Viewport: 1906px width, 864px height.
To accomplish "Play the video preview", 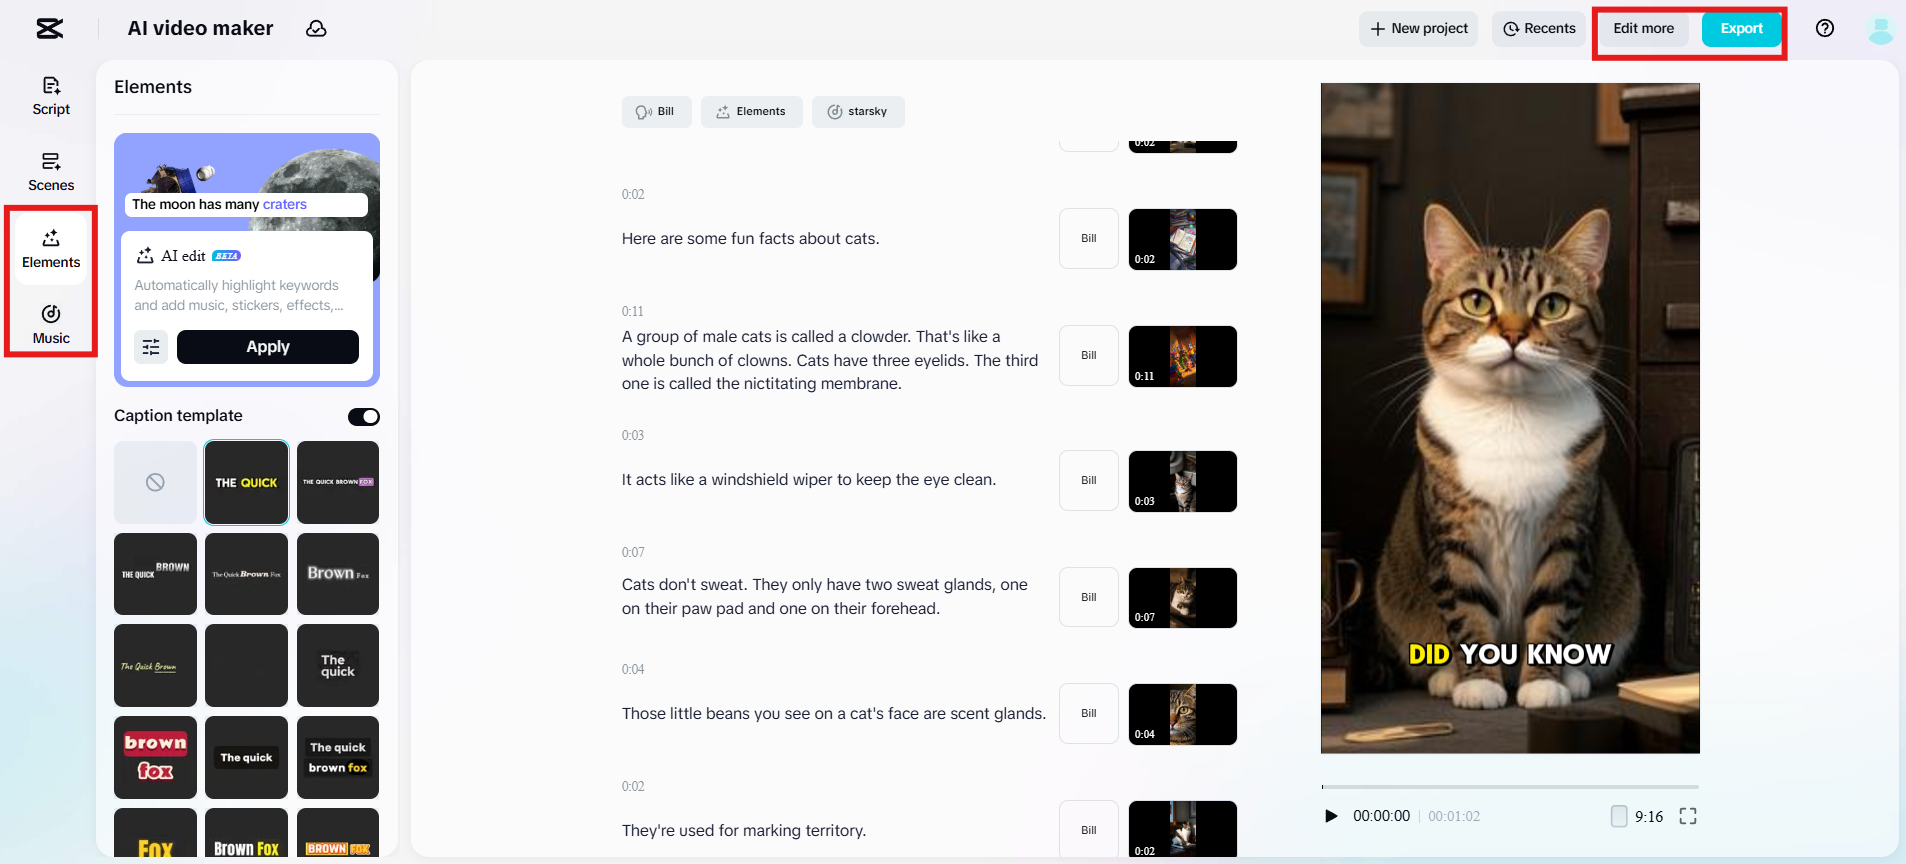I will [x=1331, y=816].
